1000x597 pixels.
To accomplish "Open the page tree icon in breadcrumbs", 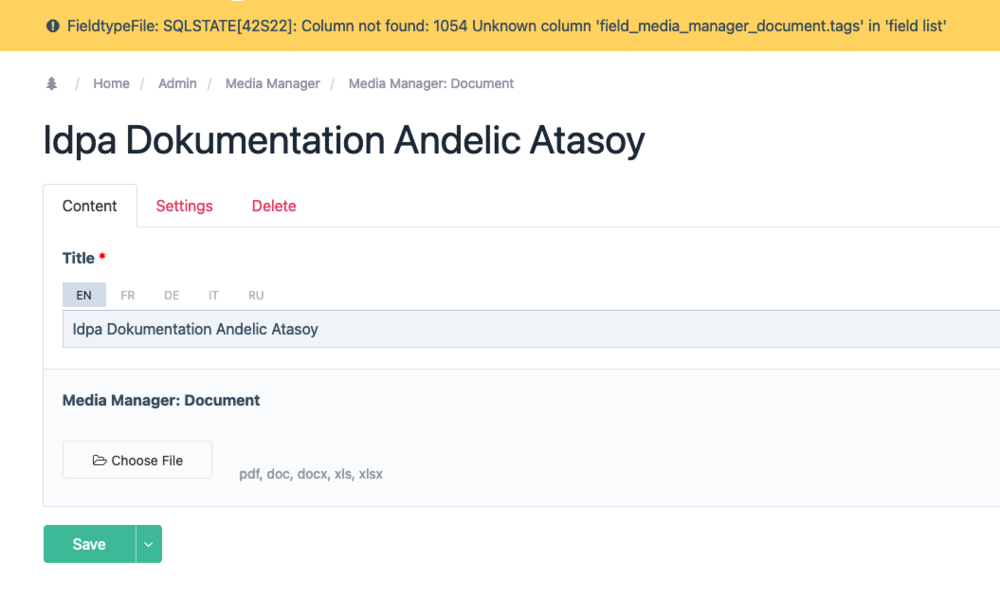I will pyautogui.click(x=52, y=84).
